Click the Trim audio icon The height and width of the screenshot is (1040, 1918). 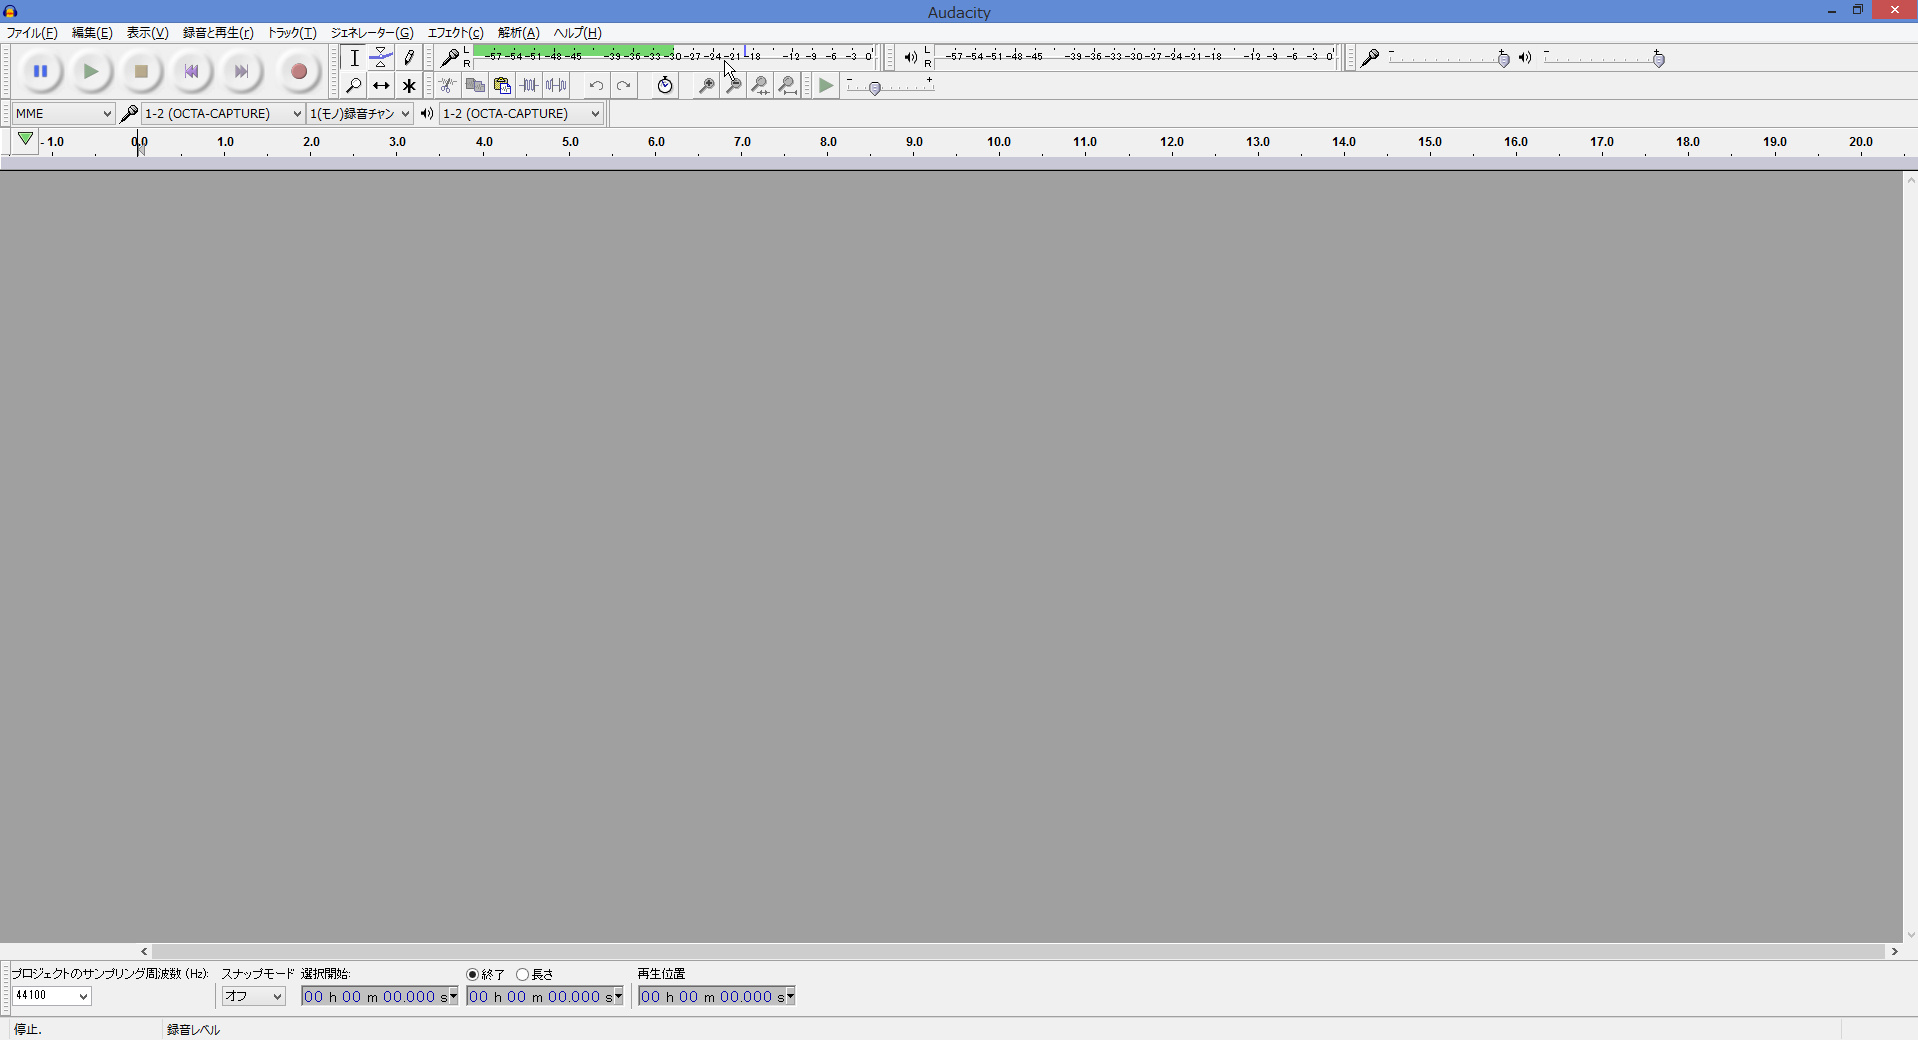[529, 85]
